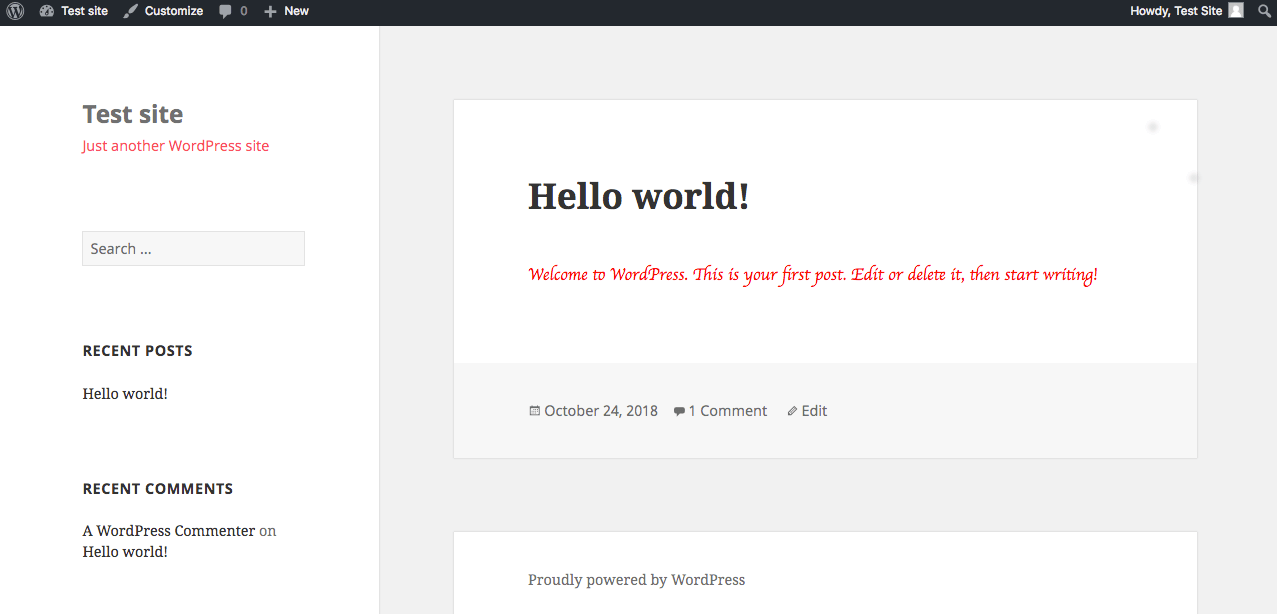1277x614 pixels.
Task: Open the New content menu
Action: click(x=287, y=11)
